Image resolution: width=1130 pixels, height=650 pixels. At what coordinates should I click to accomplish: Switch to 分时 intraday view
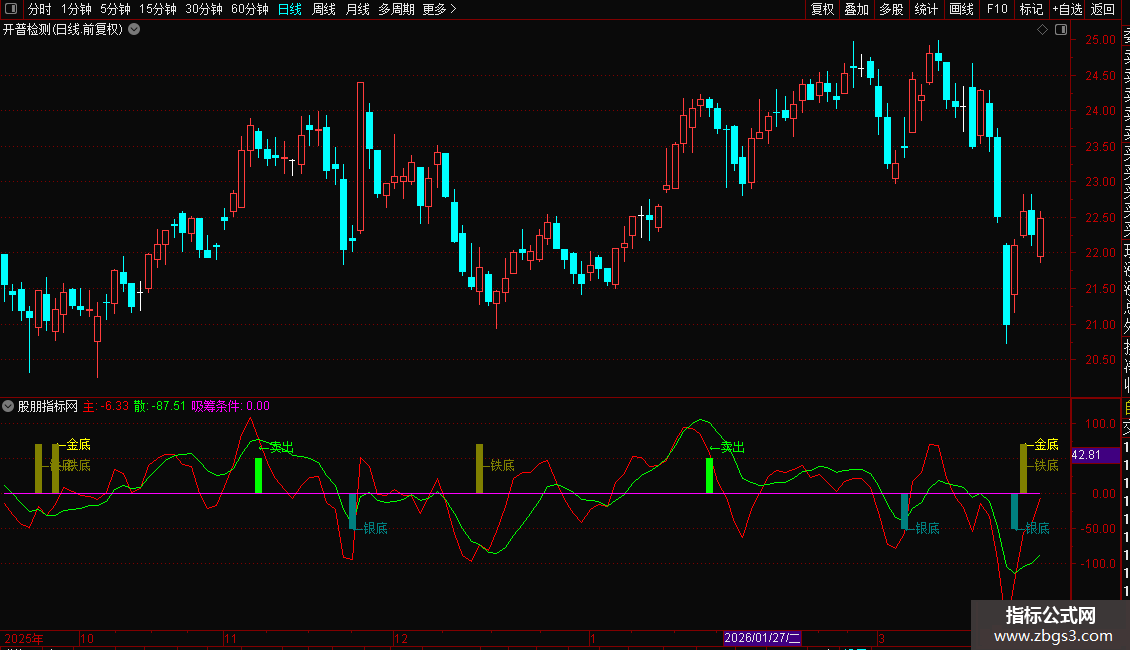point(39,9)
